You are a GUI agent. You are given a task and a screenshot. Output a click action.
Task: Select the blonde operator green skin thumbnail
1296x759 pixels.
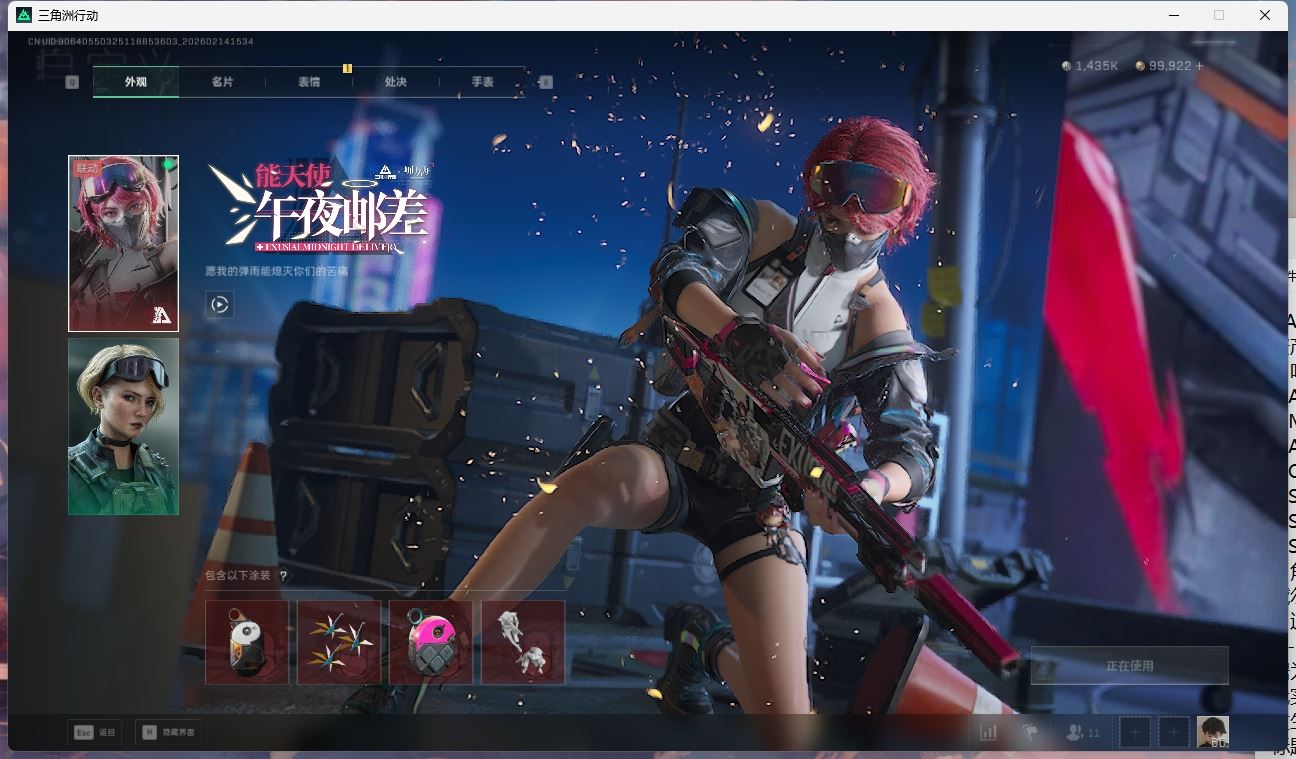tap(123, 426)
